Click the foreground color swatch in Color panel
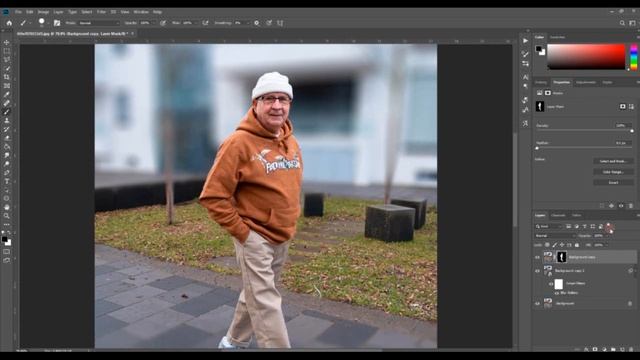Viewport: 640px width, 360px height. tap(539, 49)
